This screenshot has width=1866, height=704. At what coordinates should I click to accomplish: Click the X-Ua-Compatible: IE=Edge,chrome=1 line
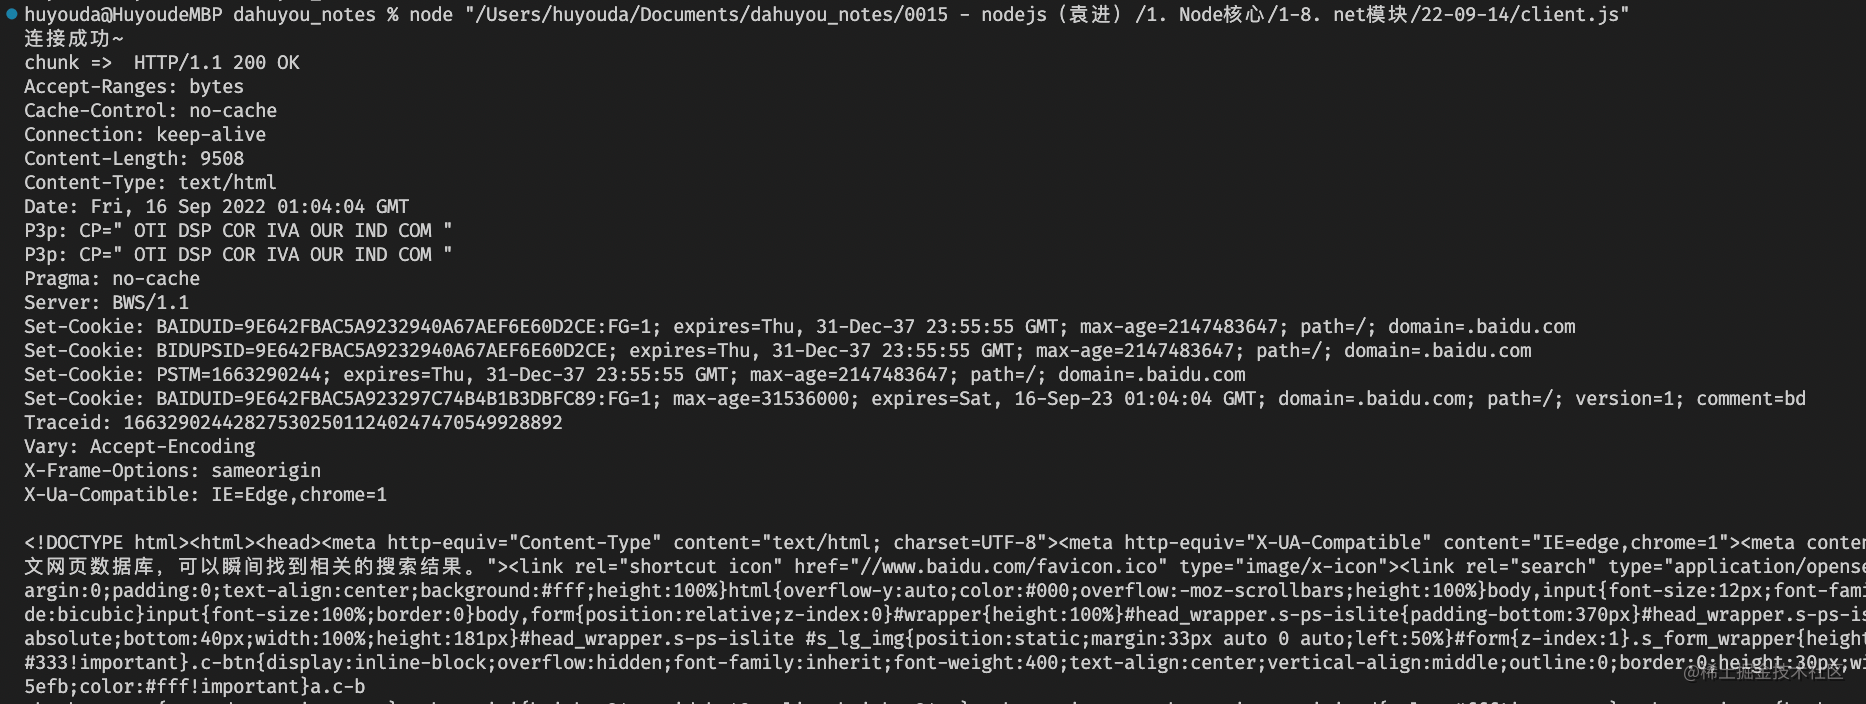point(206,495)
